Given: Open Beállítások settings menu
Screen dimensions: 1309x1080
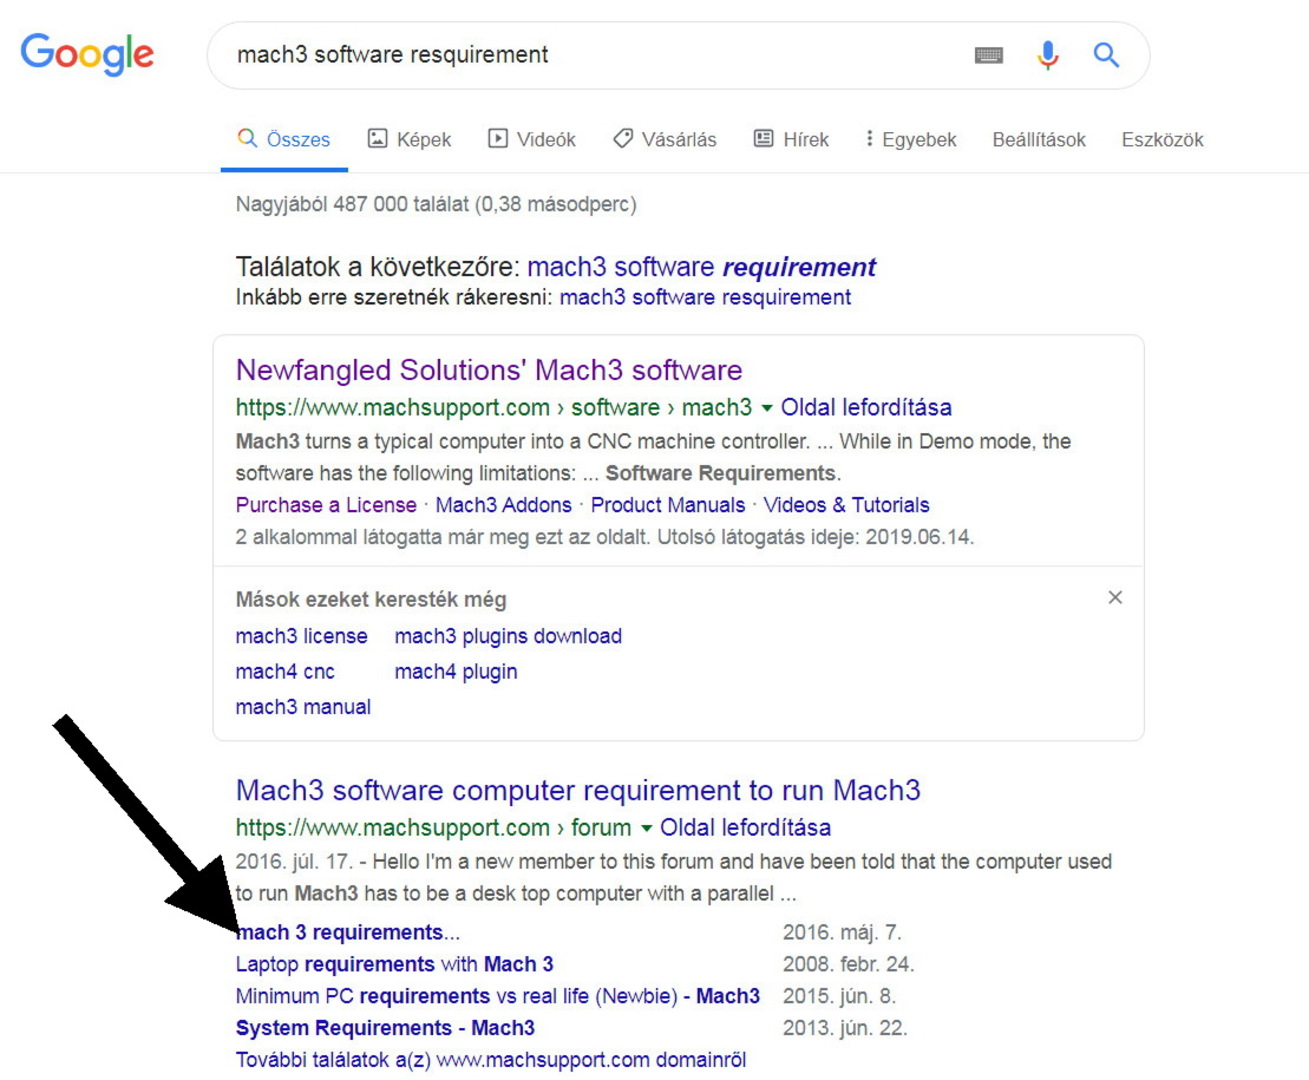Looking at the screenshot, I should click(1038, 140).
